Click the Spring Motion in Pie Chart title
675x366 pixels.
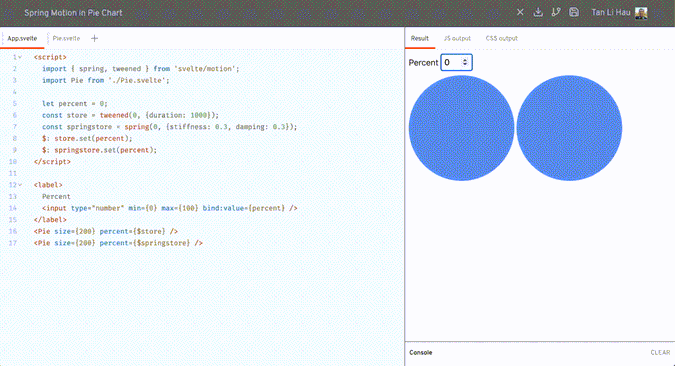point(73,12)
